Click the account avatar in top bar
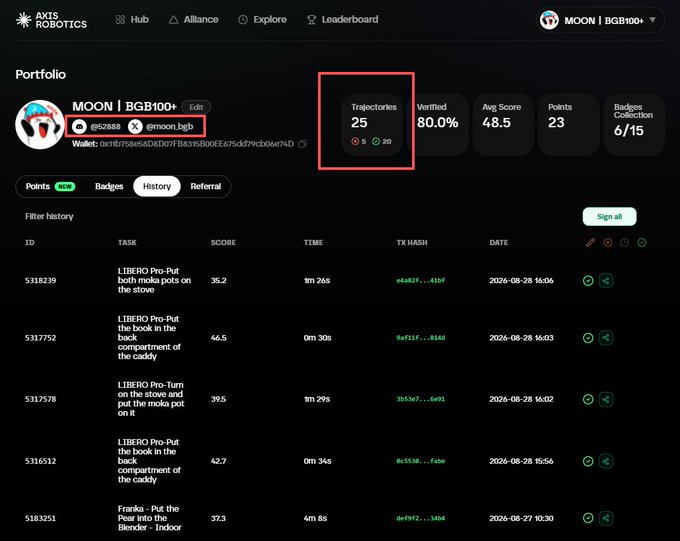Image resolution: width=680 pixels, height=541 pixels. [549, 20]
